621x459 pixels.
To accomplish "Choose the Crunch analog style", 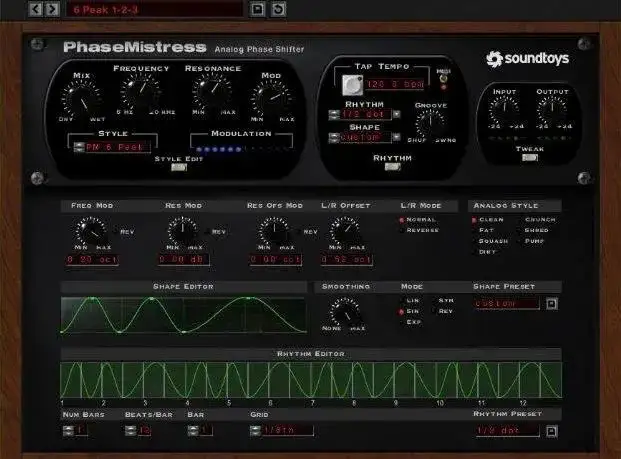I will pos(536,218).
